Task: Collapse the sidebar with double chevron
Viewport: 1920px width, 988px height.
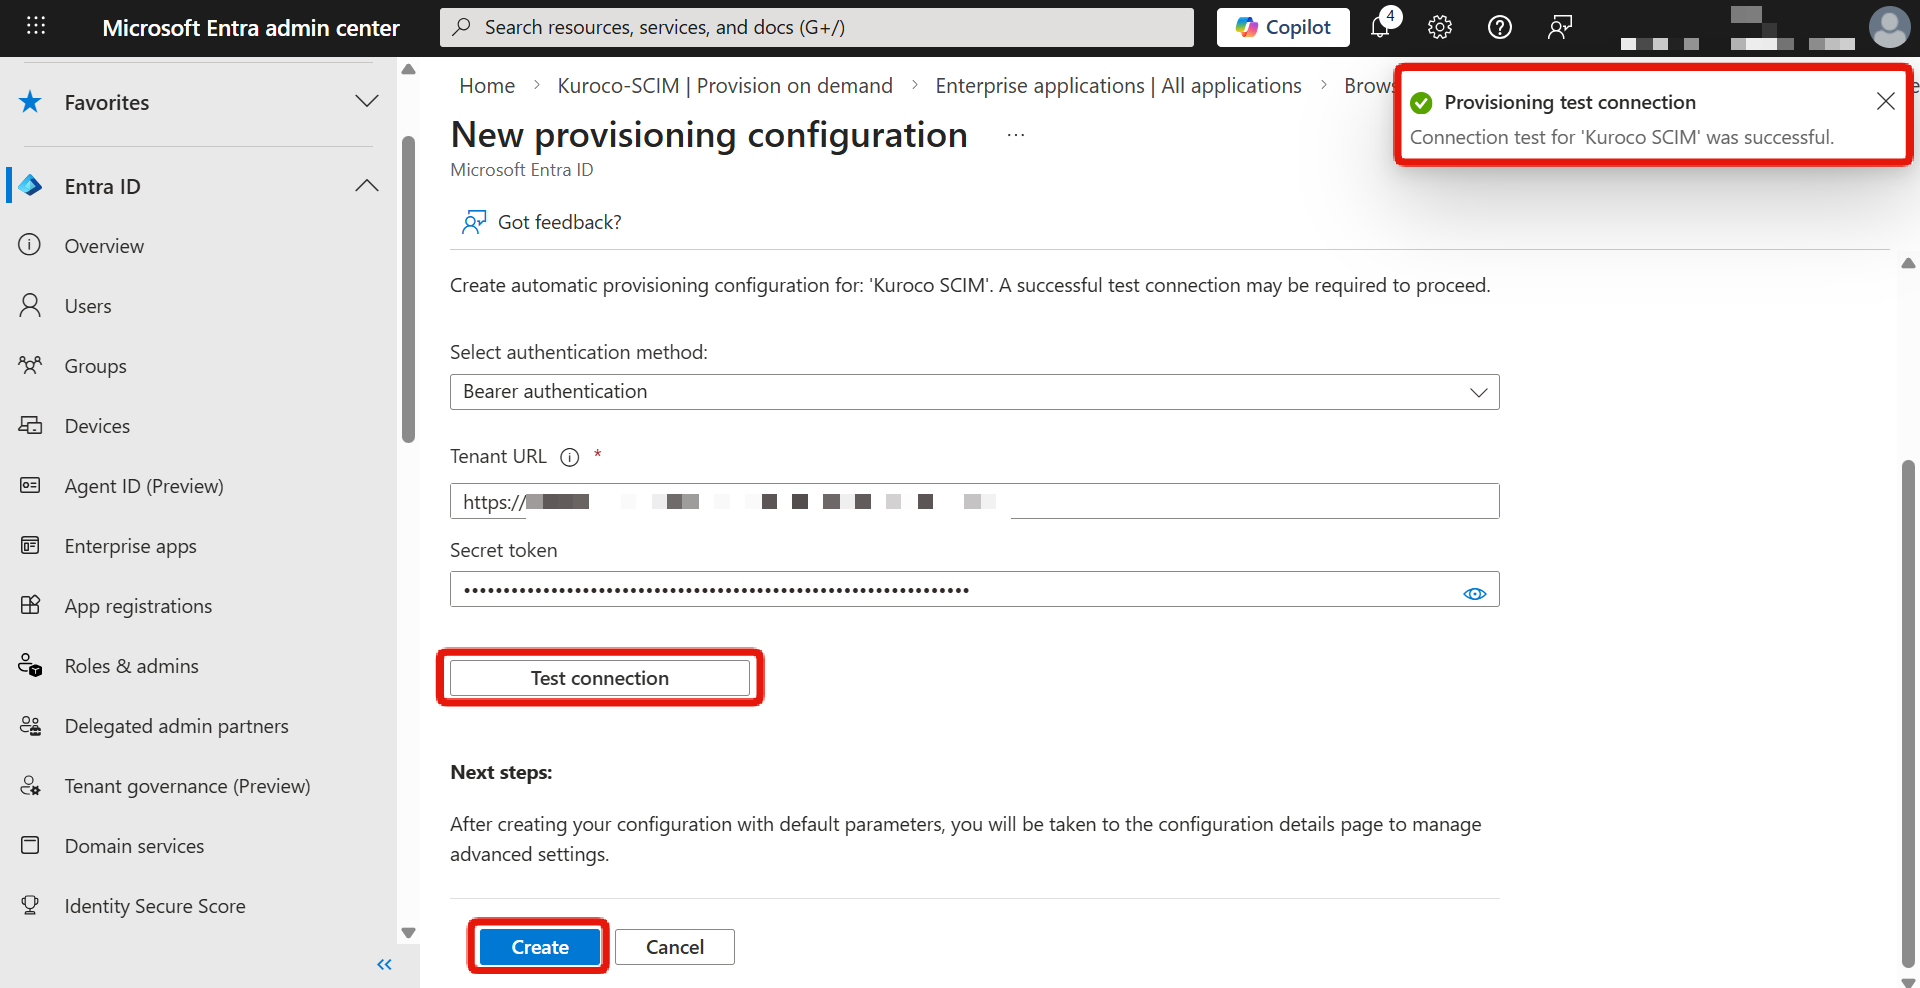Action: pos(384,964)
